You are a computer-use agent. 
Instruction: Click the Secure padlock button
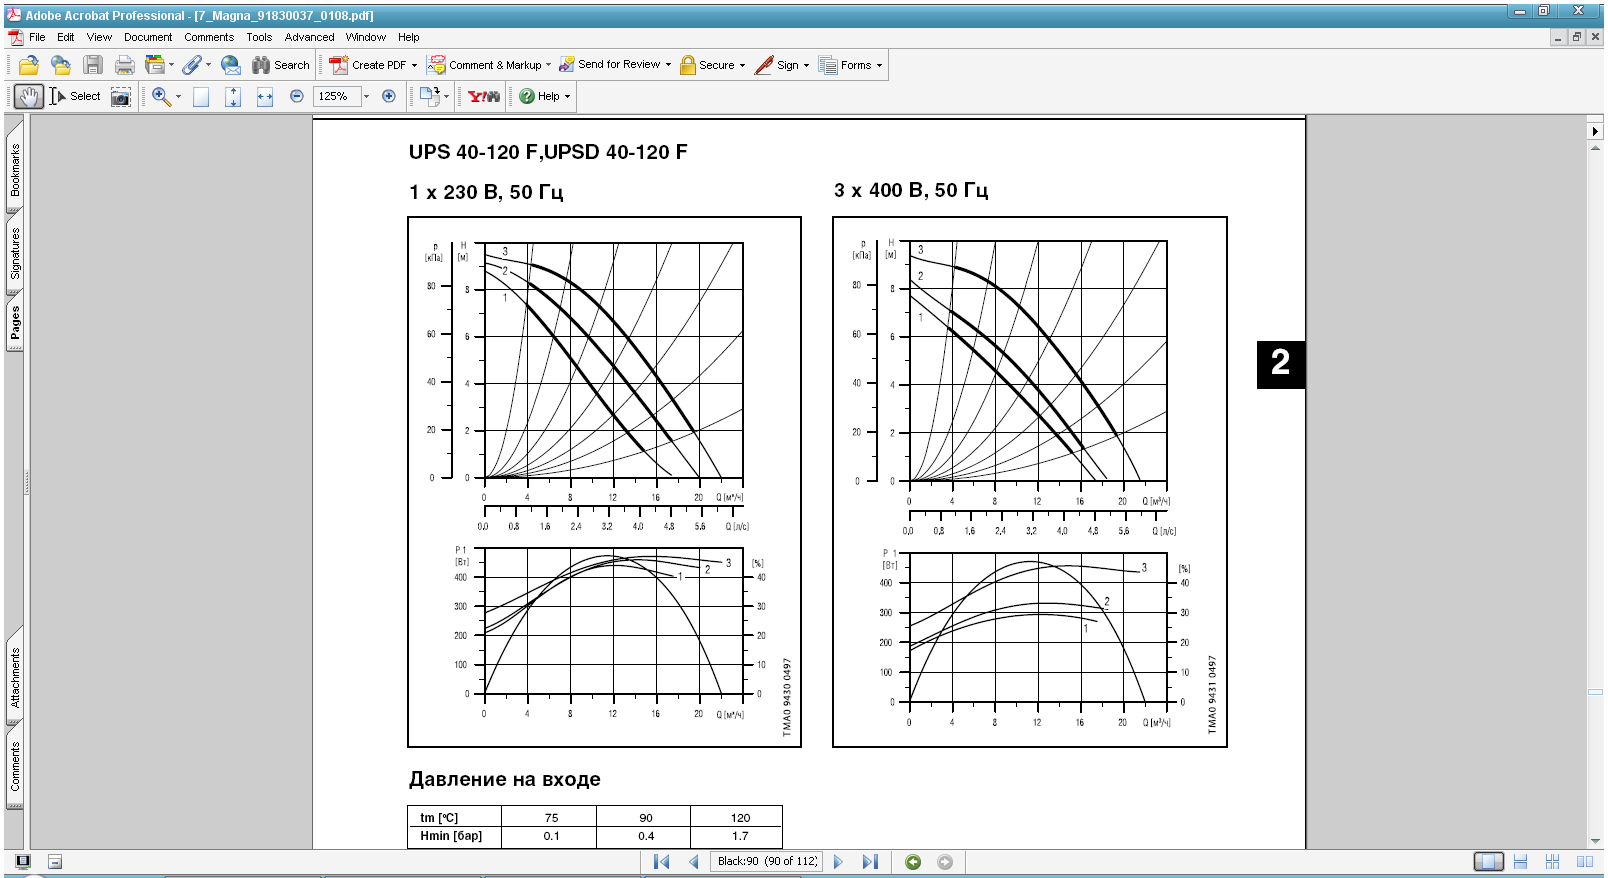(707, 65)
